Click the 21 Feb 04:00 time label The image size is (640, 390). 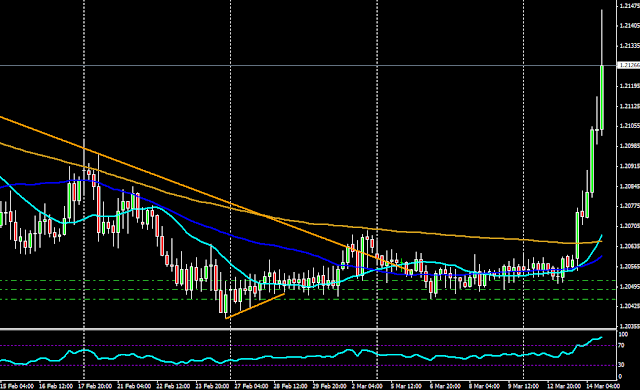[134, 386]
